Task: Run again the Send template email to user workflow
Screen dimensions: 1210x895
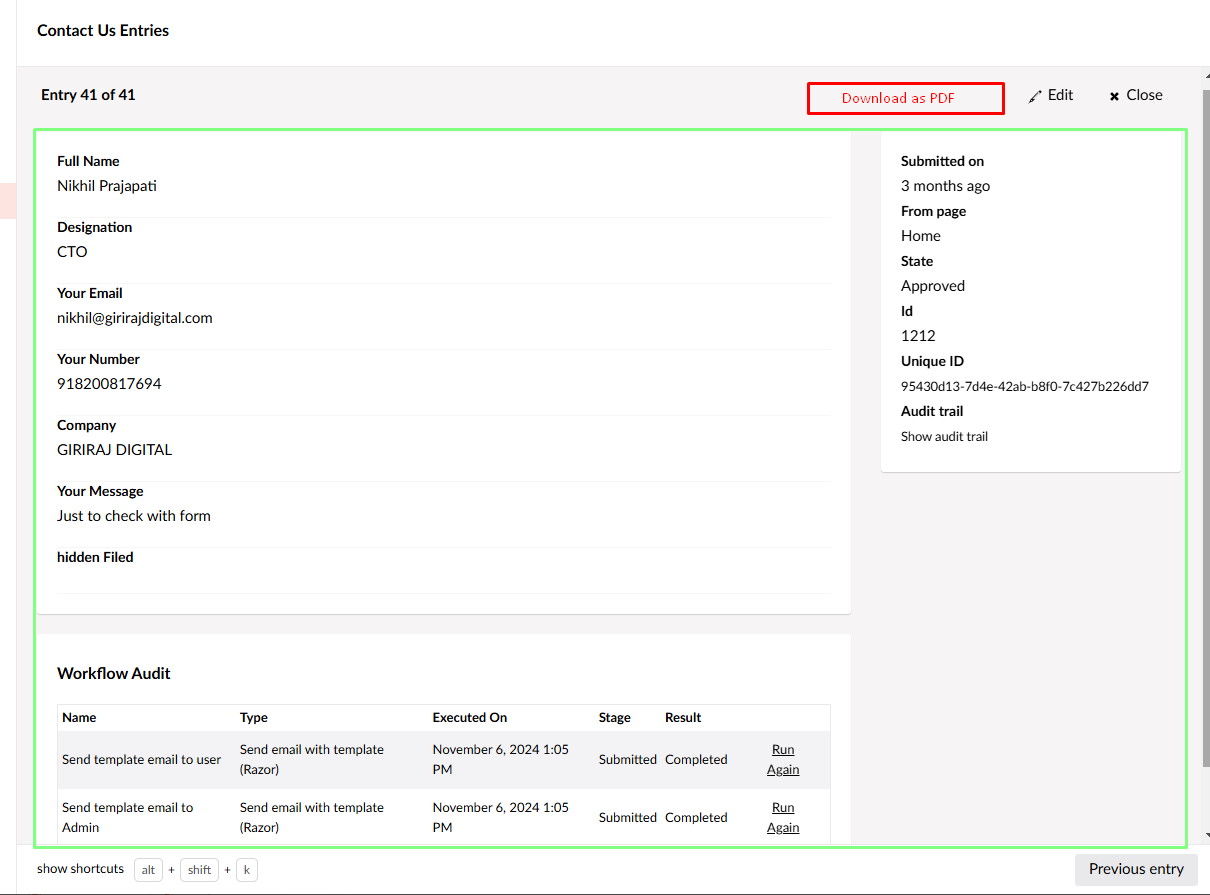Action: click(783, 759)
